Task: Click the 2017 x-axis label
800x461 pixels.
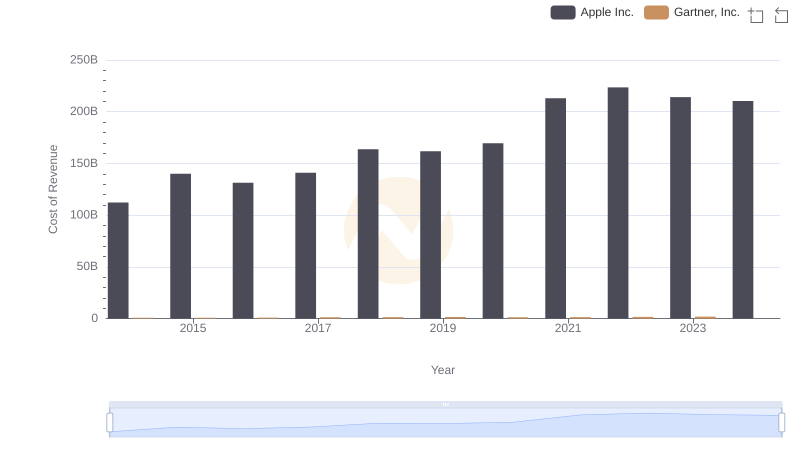Action: pyautogui.click(x=318, y=328)
